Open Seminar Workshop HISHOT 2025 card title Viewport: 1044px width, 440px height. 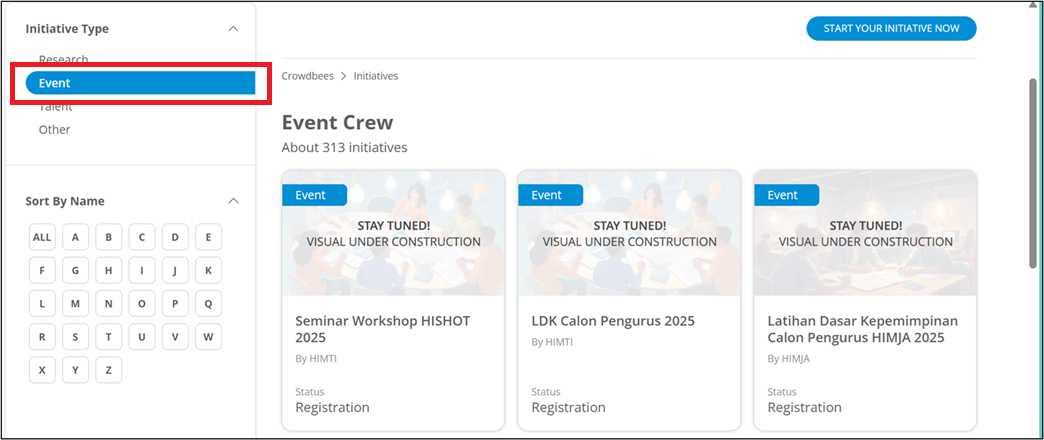pyautogui.click(x=383, y=330)
